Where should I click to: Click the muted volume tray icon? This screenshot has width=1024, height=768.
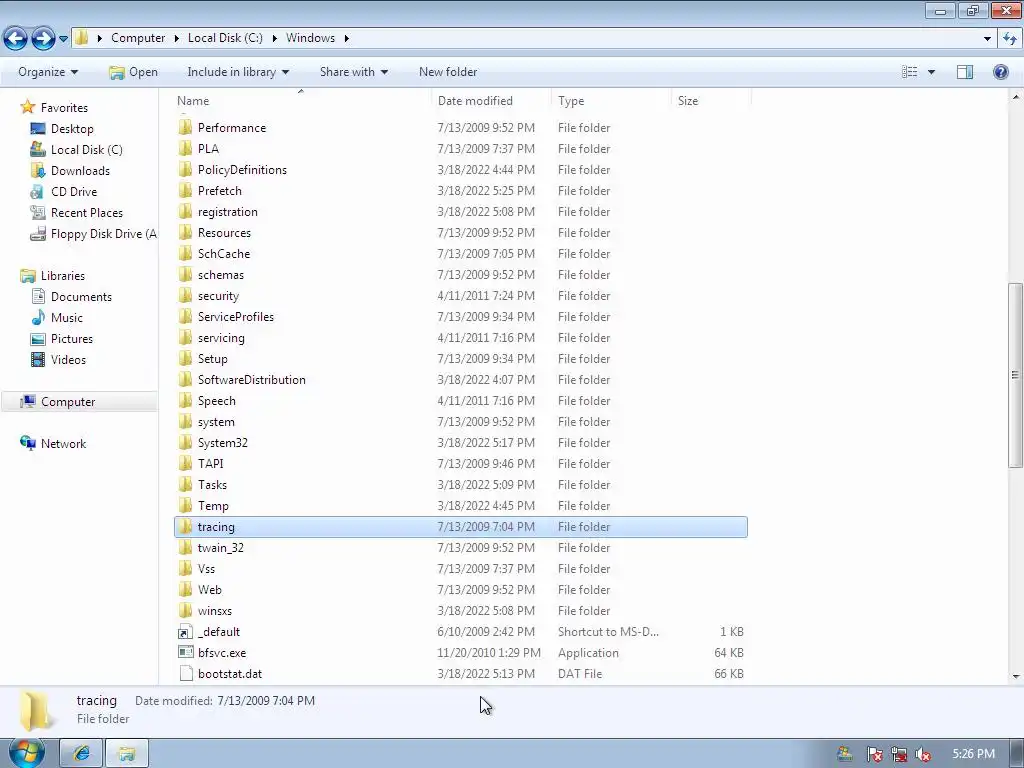[x=923, y=754]
